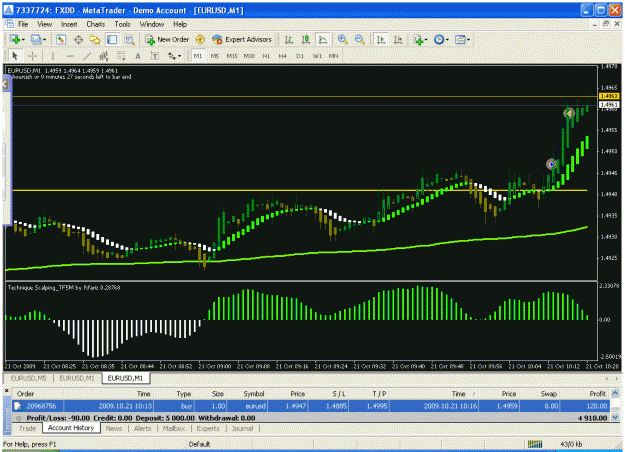This screenshot has height=452, width=625.
Task: Expand the periodicity clock dropdown
Action: (x=447, y=39)
